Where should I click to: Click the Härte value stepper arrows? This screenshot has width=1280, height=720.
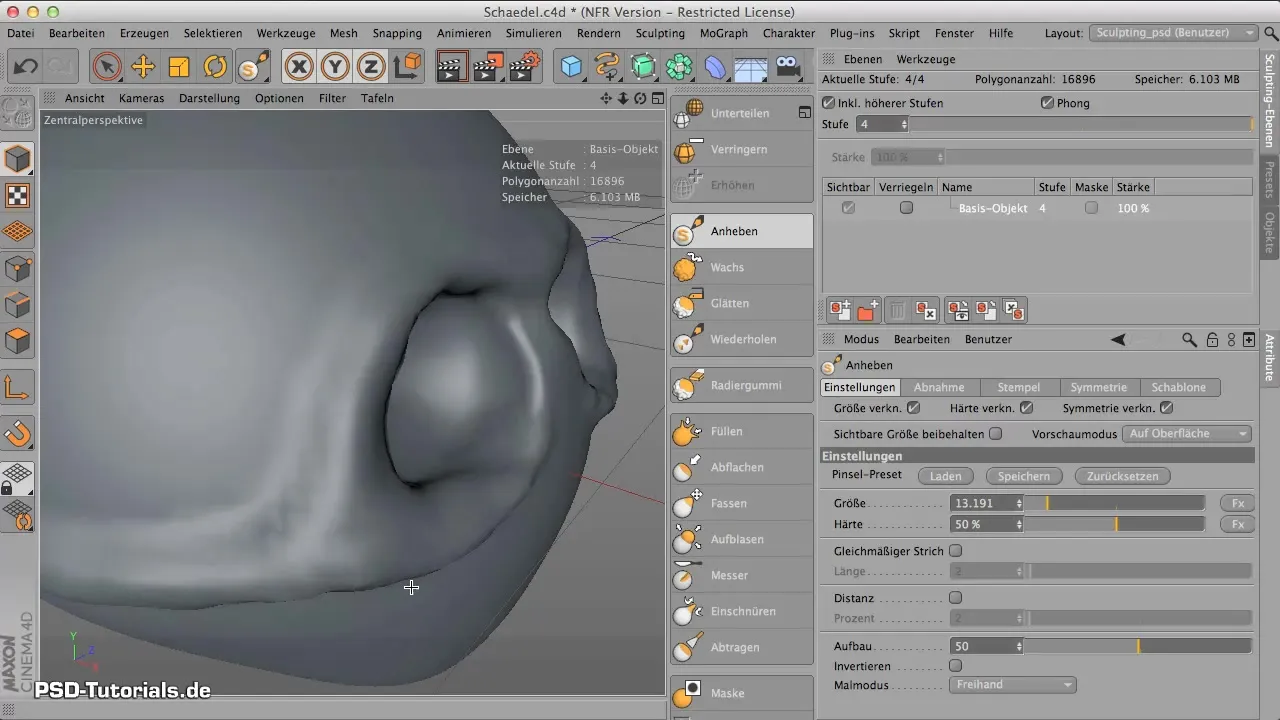1019,524
